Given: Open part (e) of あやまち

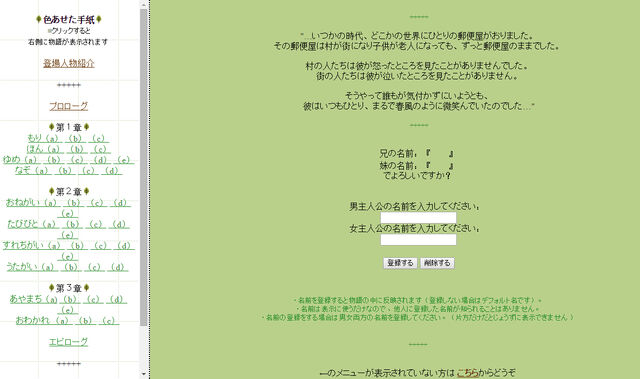Looking at the screenshot, I should pyautogui.click(x=67, y=310).
